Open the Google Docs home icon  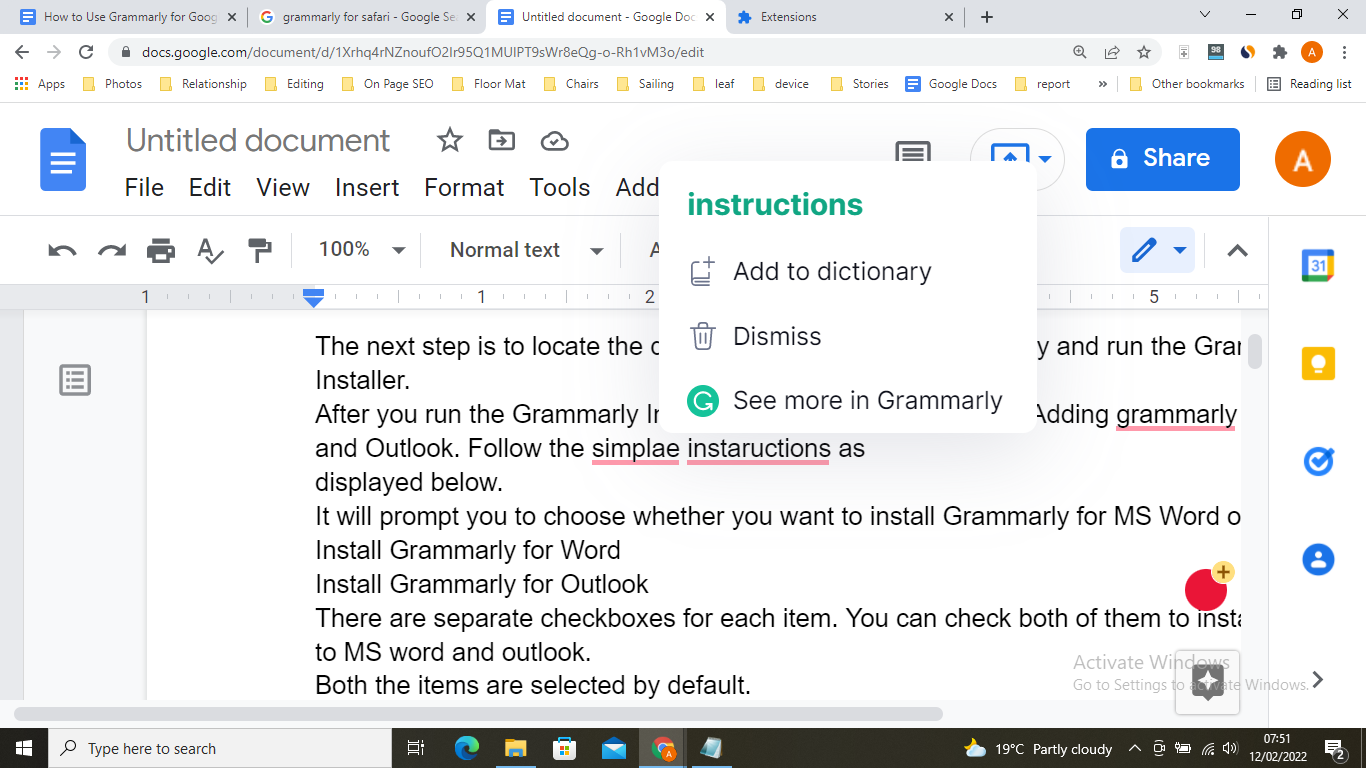pyautogui.click(x=63, y=160)
